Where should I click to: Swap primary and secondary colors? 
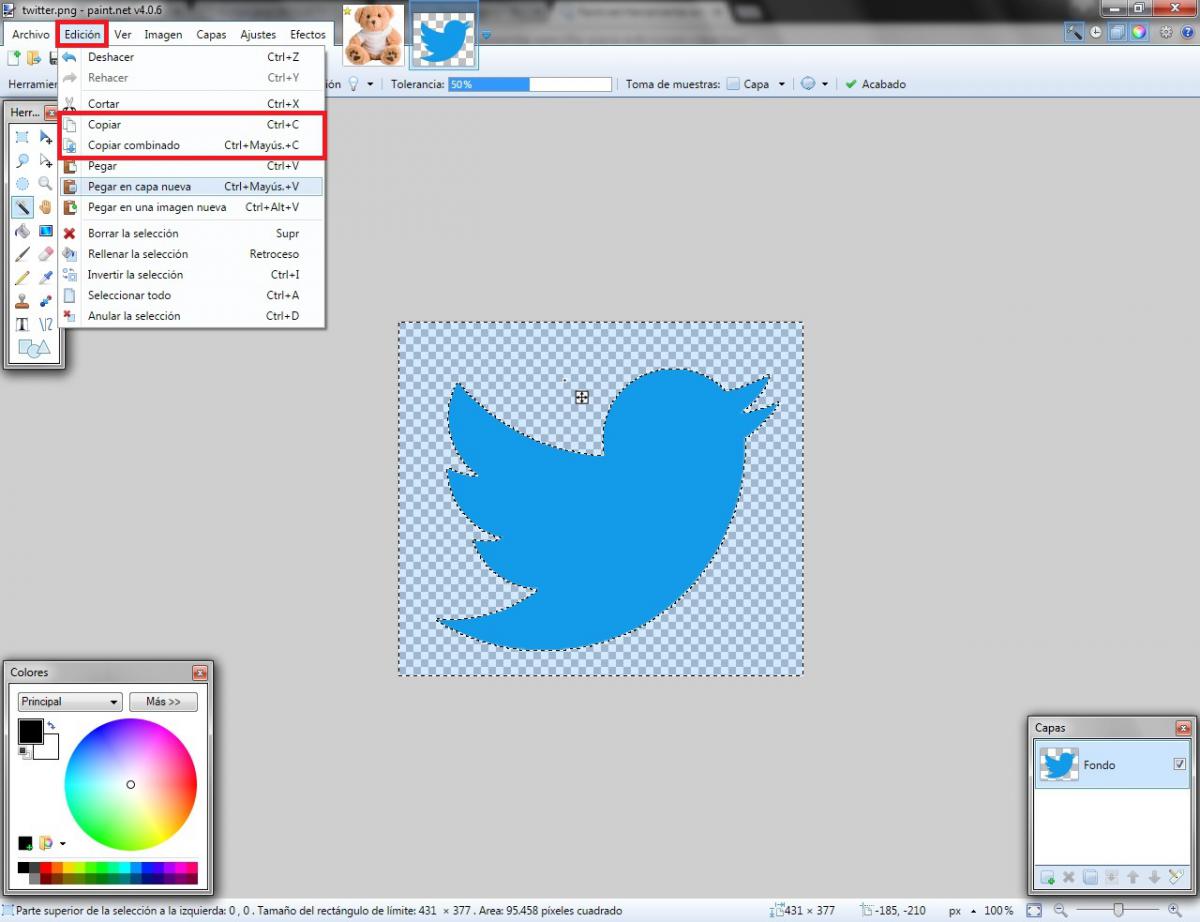tap(51, 725)
